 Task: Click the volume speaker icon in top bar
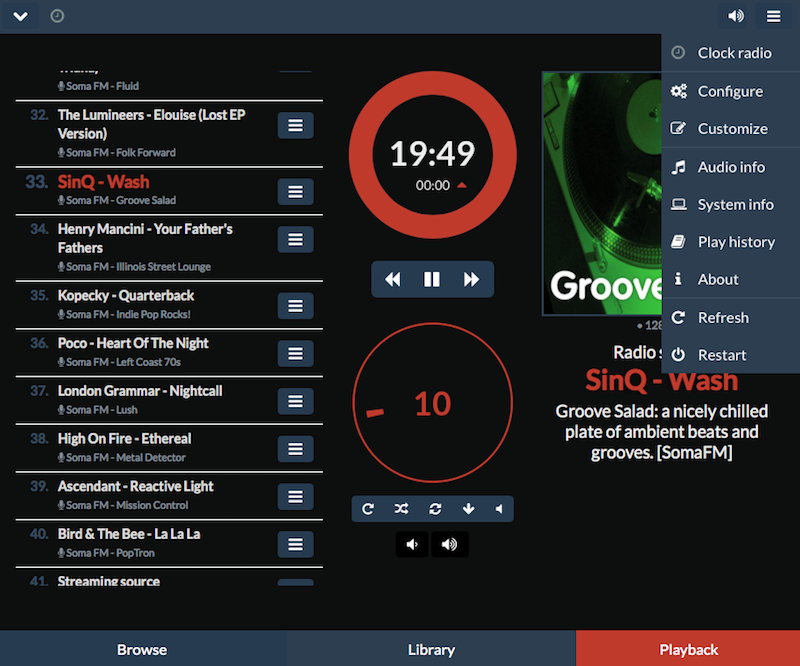point(736,16)
